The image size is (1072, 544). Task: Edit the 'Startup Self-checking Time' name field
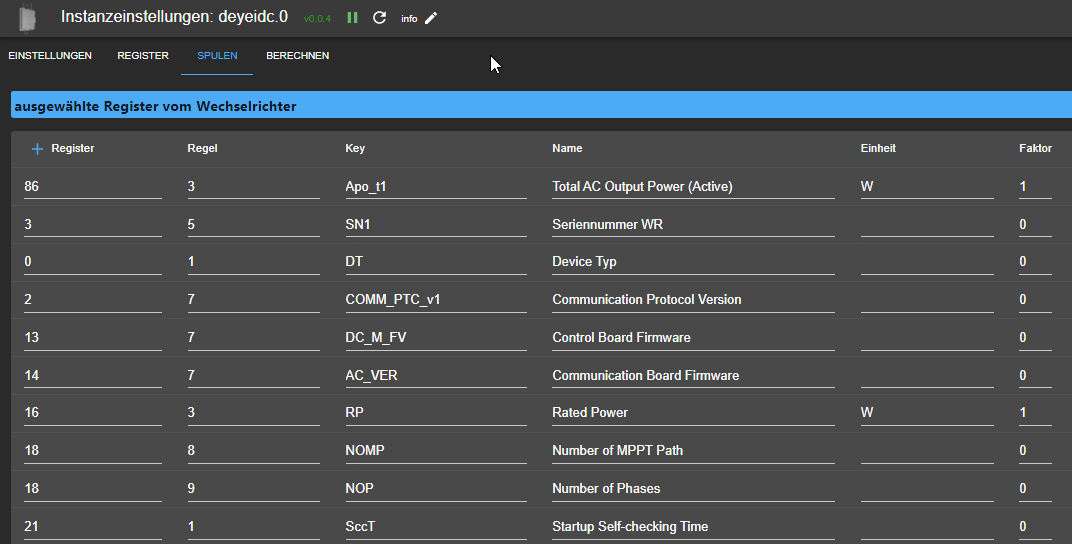[692, 527]
